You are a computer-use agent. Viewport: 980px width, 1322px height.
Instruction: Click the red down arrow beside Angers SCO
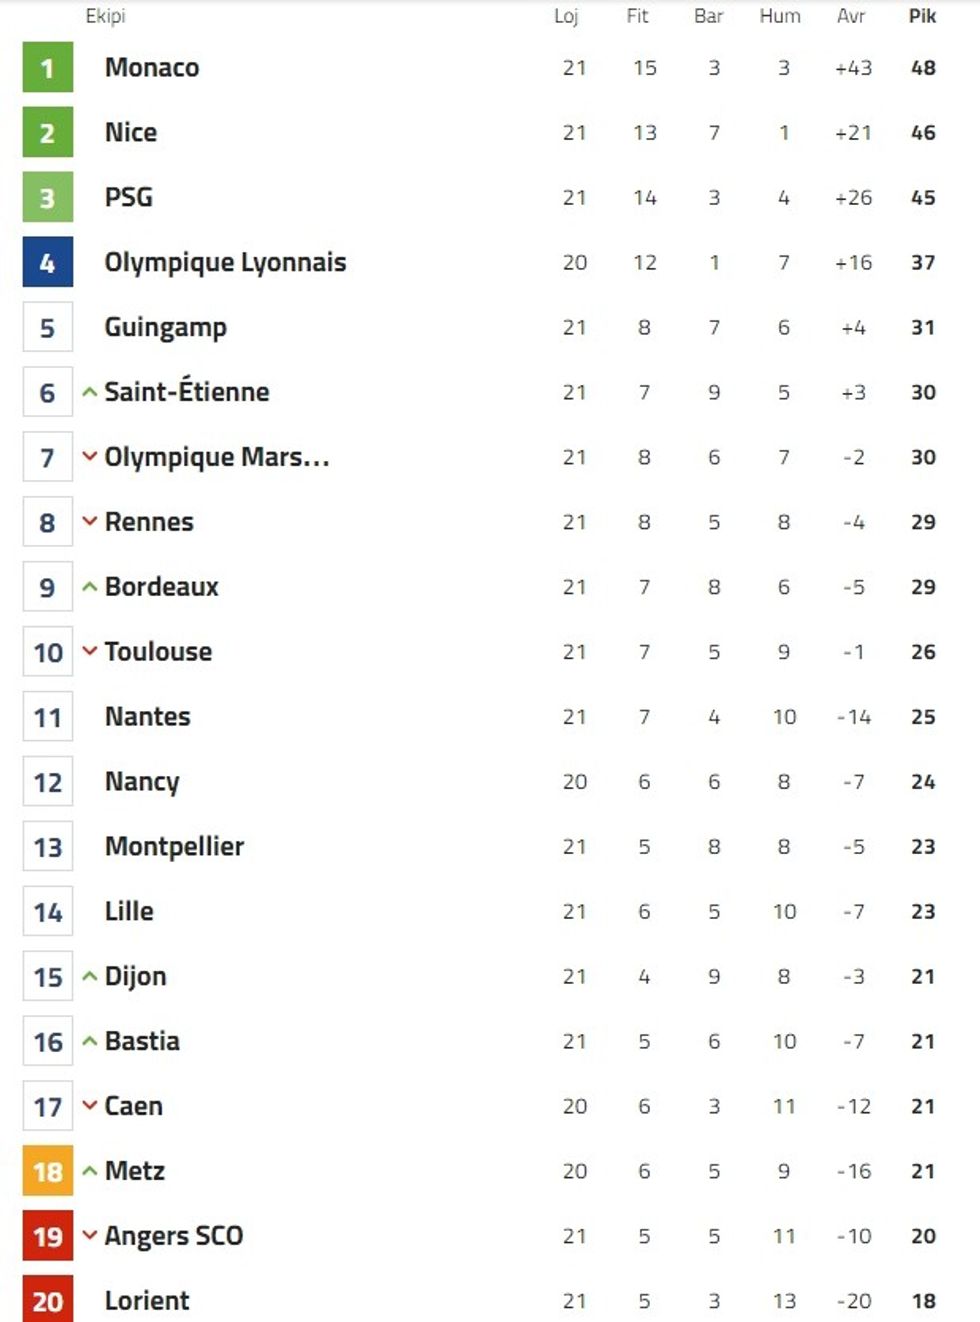90,1235
